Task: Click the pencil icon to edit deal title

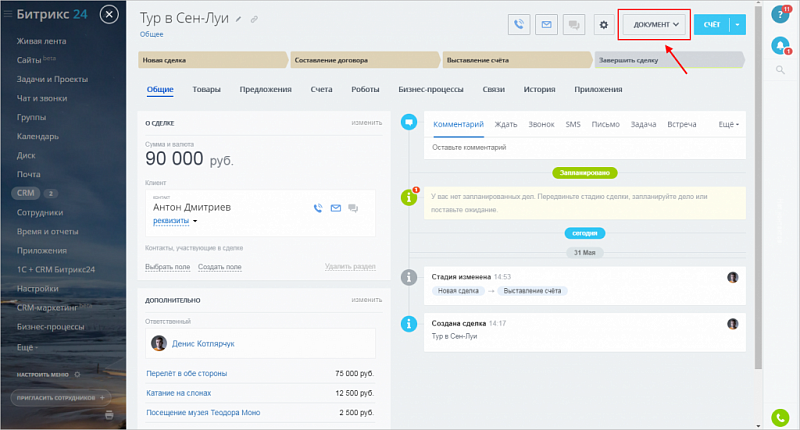Action: pos(238,19)
